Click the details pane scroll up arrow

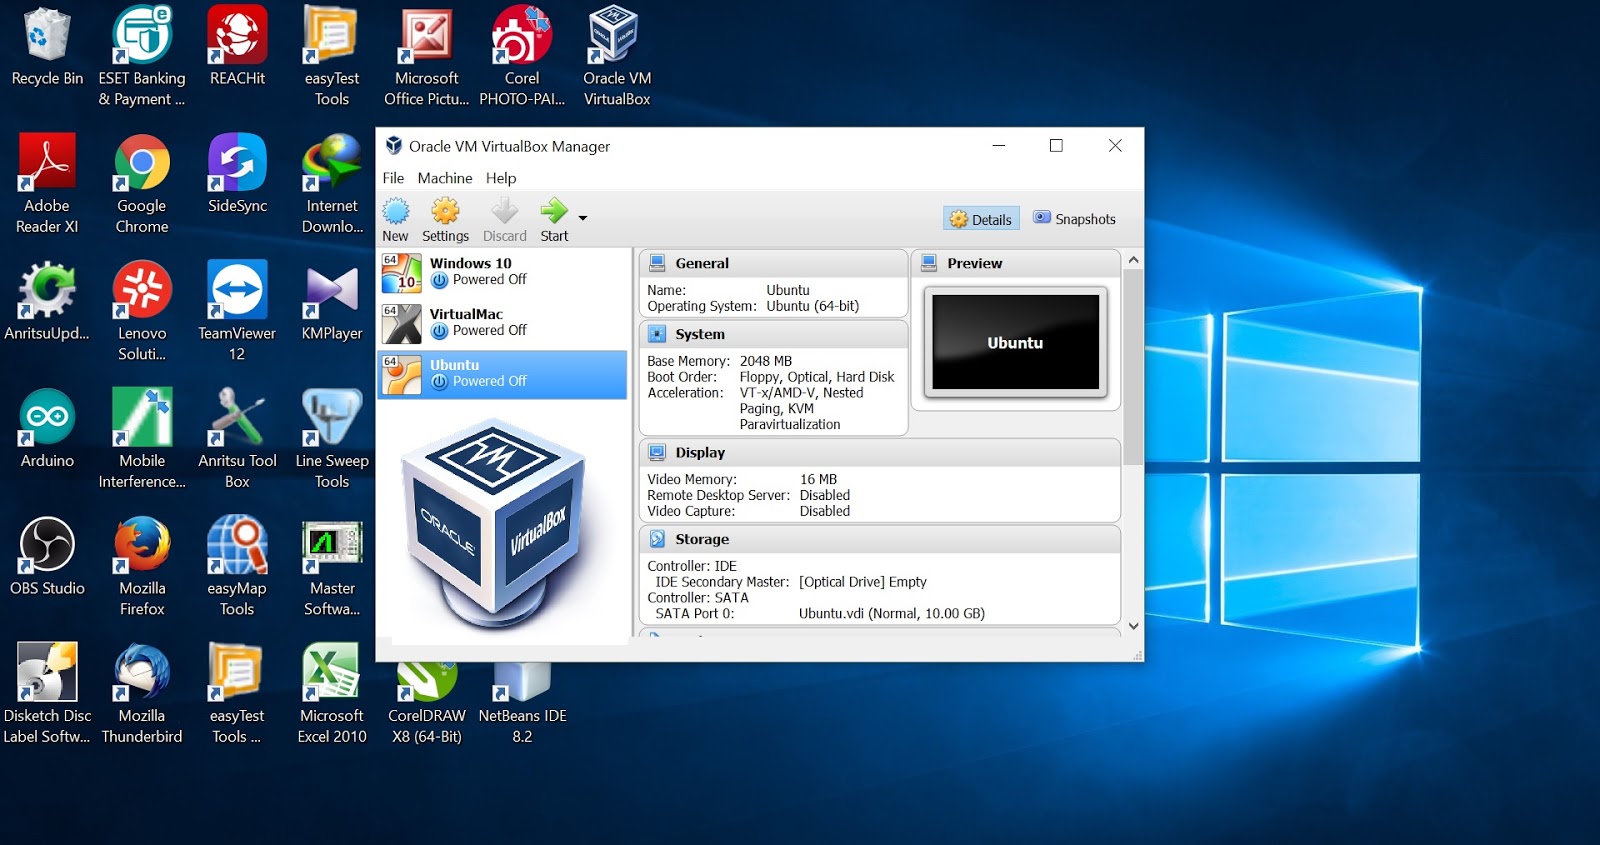1133,260
